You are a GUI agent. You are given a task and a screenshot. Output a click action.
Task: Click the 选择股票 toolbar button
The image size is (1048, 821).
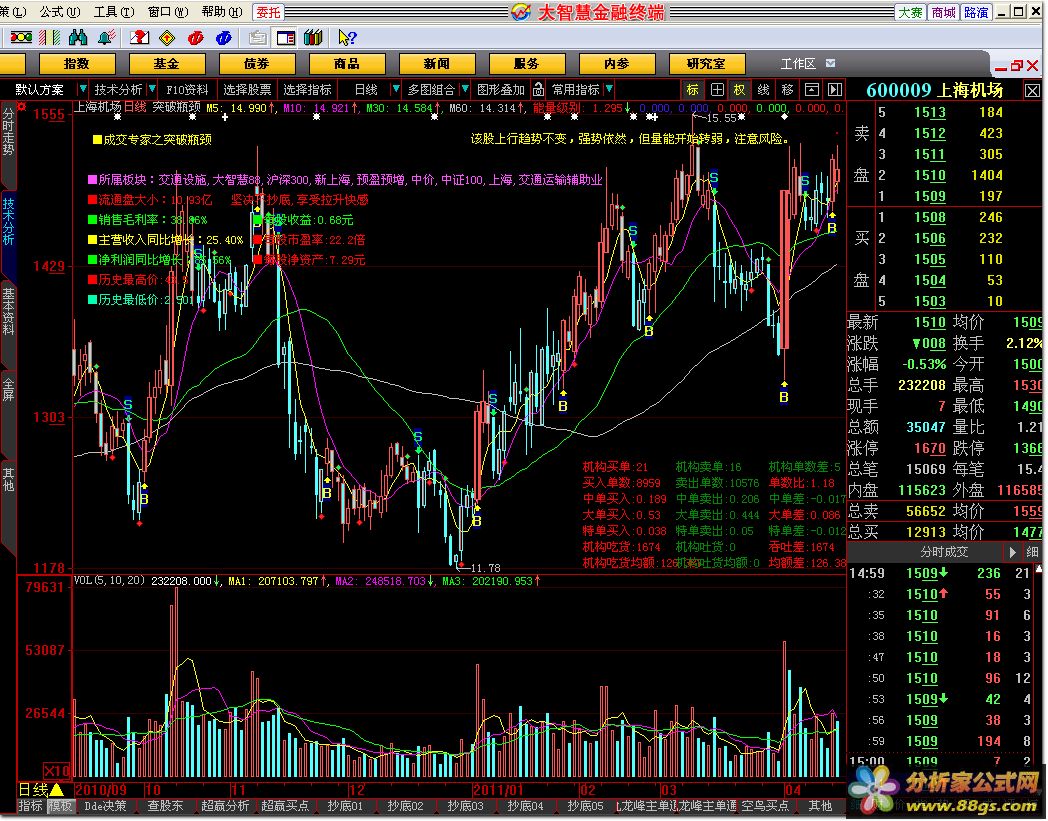247,90
